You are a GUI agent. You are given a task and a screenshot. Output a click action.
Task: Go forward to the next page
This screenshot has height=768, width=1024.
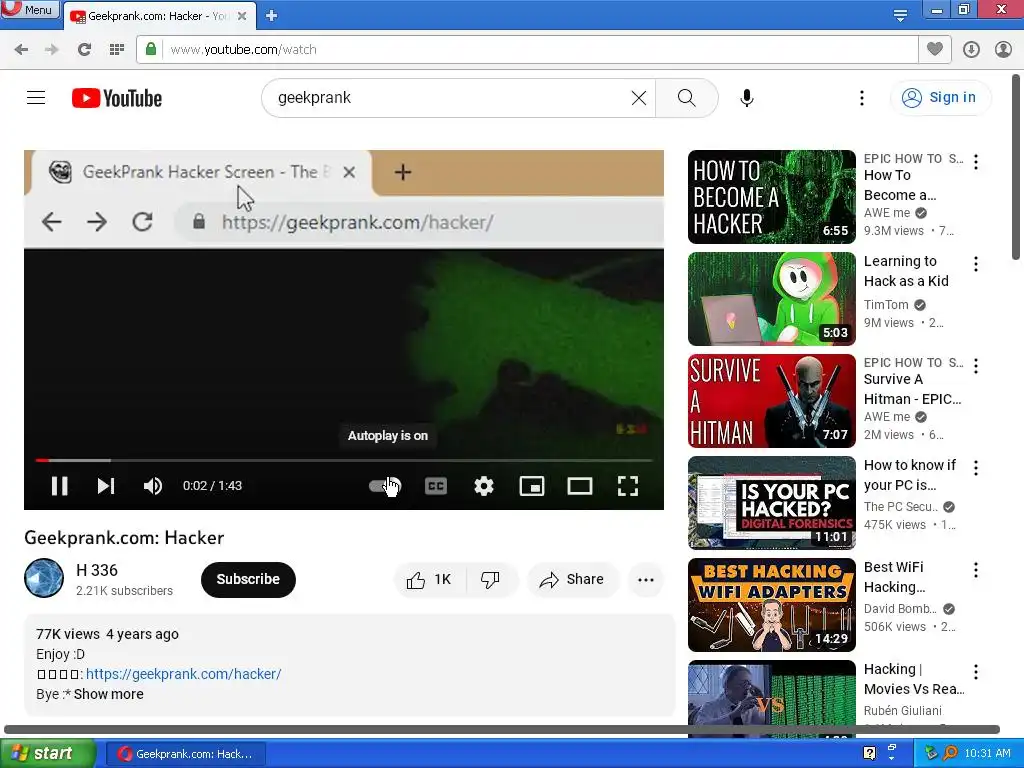click(x=52, y=50)
